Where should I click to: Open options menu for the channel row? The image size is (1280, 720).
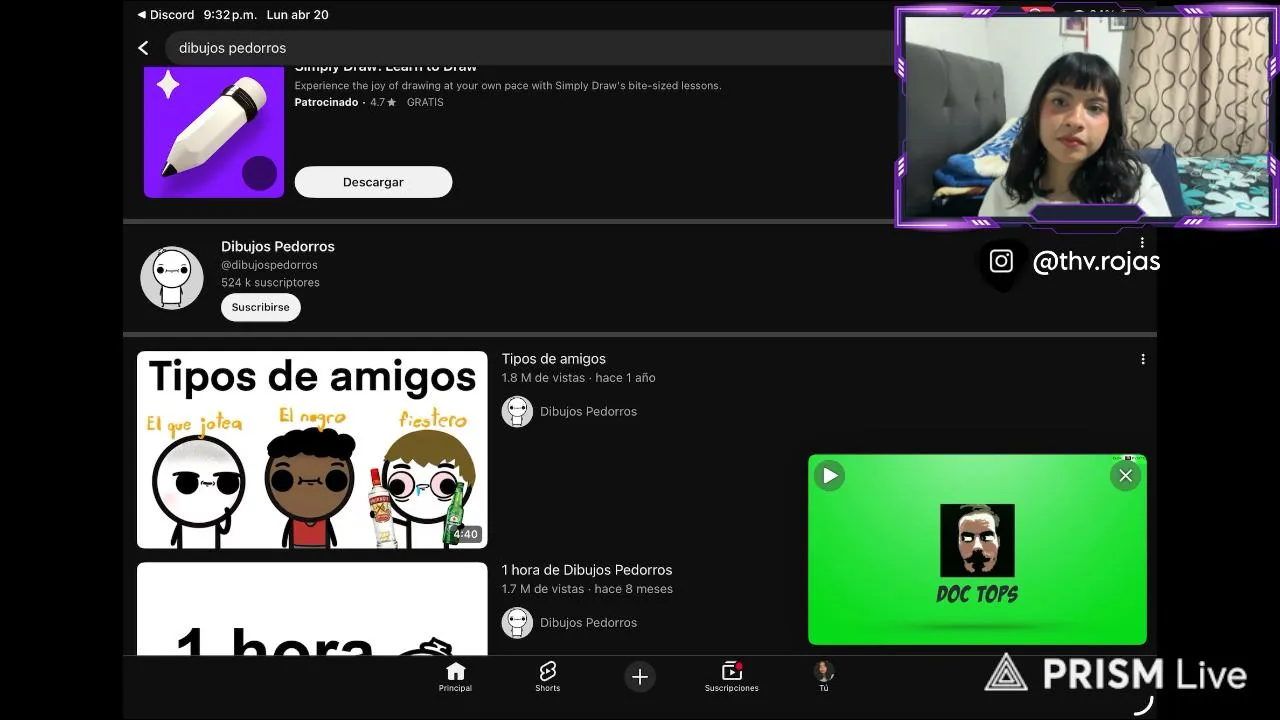tap(1142, 242)
